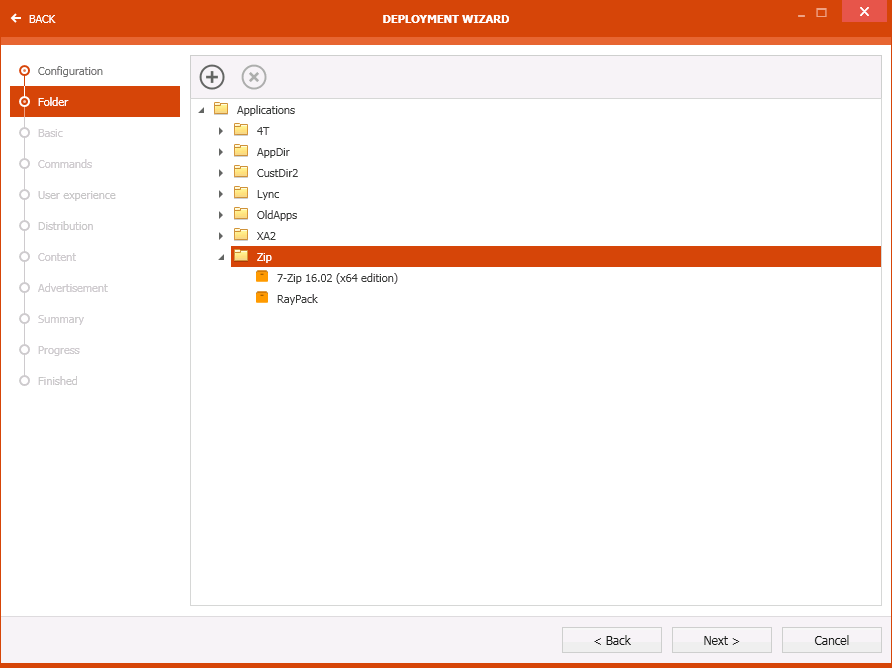Screen dimensions: 892x668
Task: Click the AppDir folder icon
Action: pyautogui.click(x=240, y=151)
